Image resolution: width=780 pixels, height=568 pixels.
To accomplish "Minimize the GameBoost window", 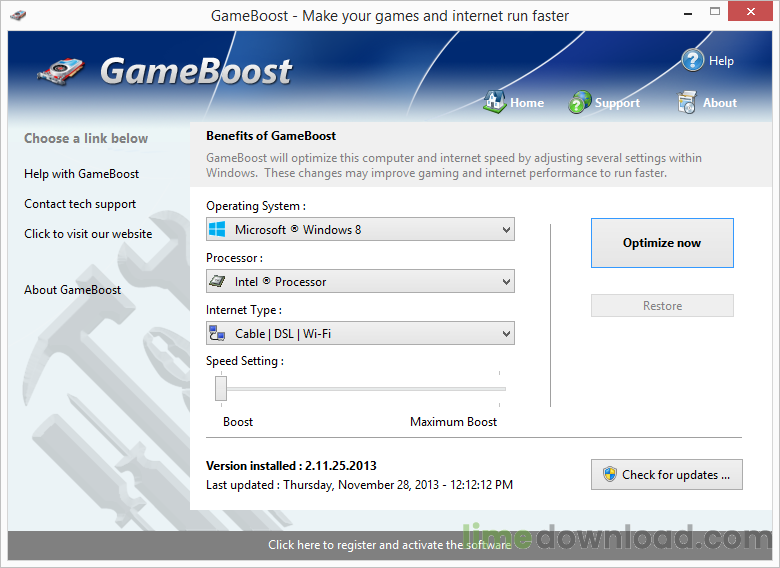I will point(688,12).
